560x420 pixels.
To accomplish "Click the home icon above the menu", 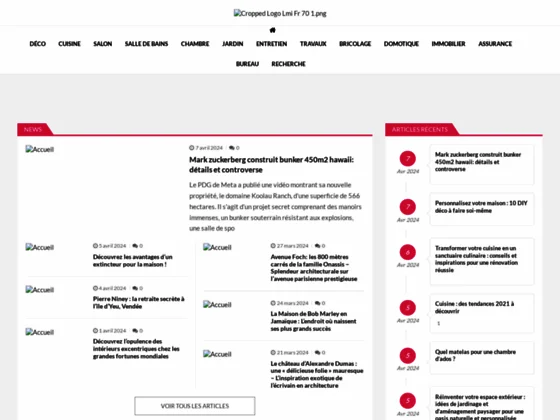I will pos(272,30).
